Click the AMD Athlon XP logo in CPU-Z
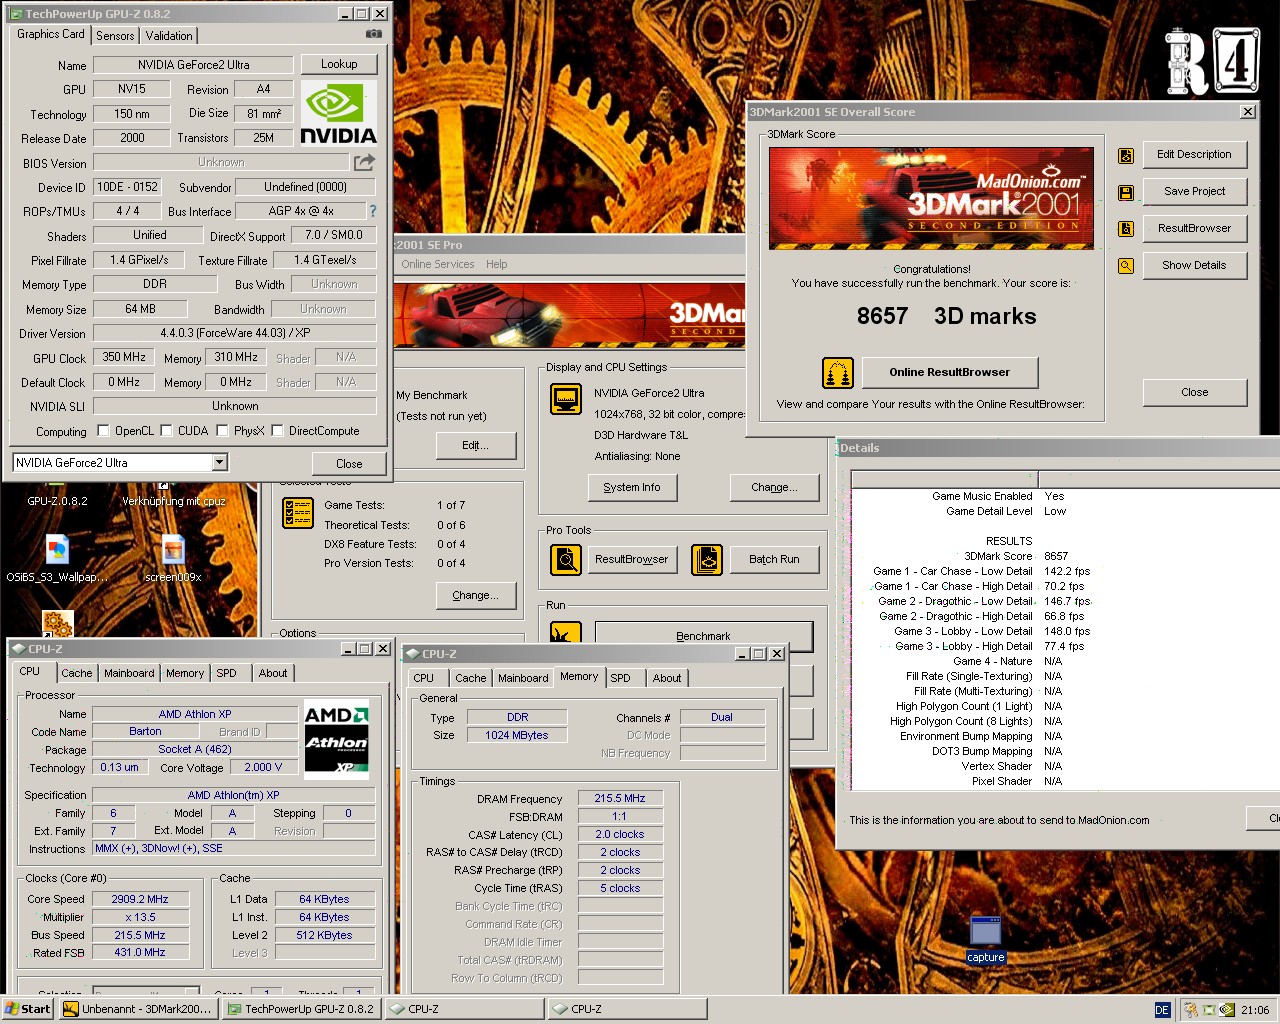This screenshot has height=1024, width=1280. pos(337,740)
